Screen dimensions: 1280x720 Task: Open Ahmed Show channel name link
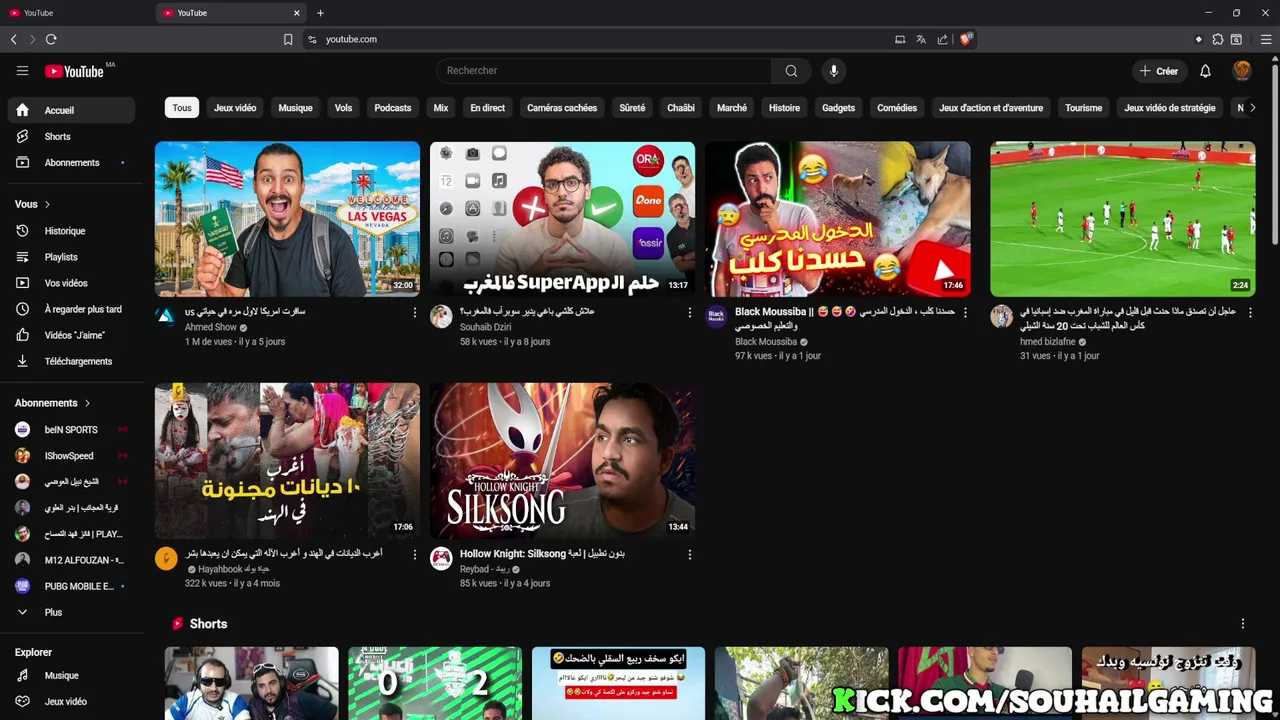(x=211, y=327)
